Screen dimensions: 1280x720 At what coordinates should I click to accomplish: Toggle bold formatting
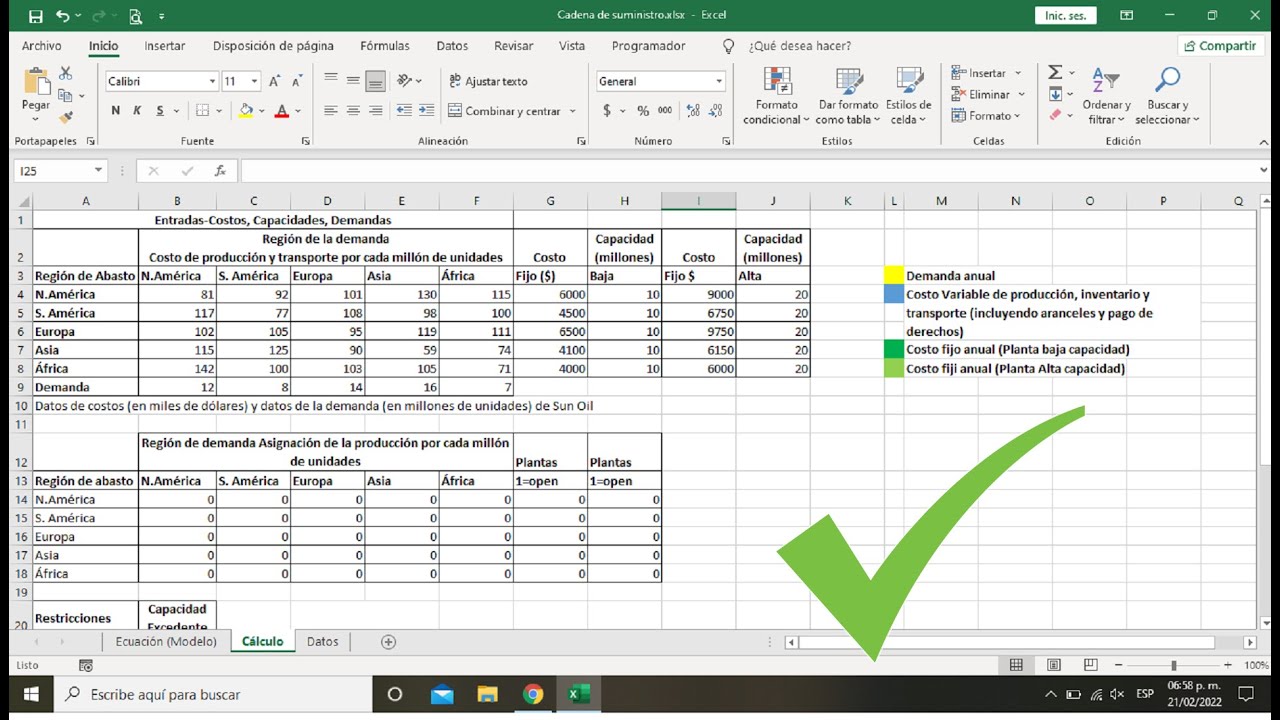point(116,111)
